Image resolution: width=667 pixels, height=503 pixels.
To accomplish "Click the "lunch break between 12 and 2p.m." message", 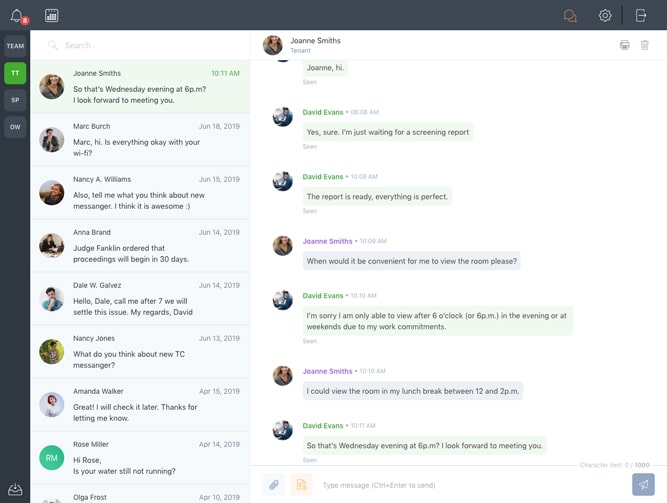I will pos(413,391).
